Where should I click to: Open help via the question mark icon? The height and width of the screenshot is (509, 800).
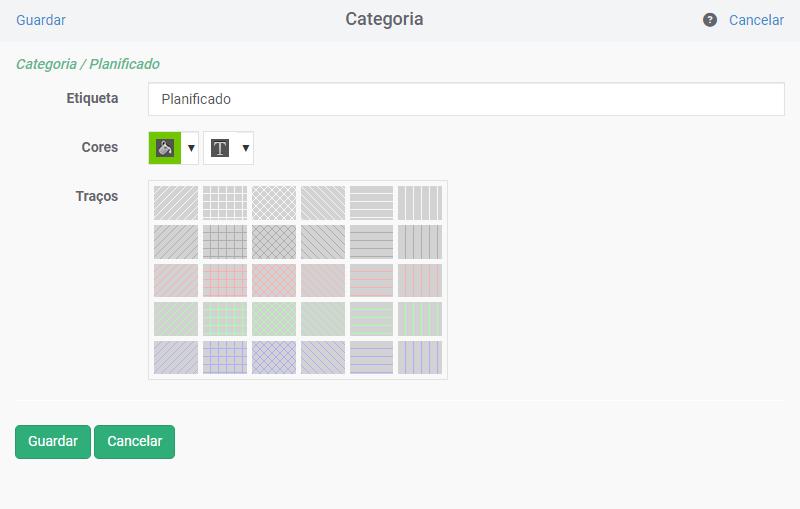710,20
